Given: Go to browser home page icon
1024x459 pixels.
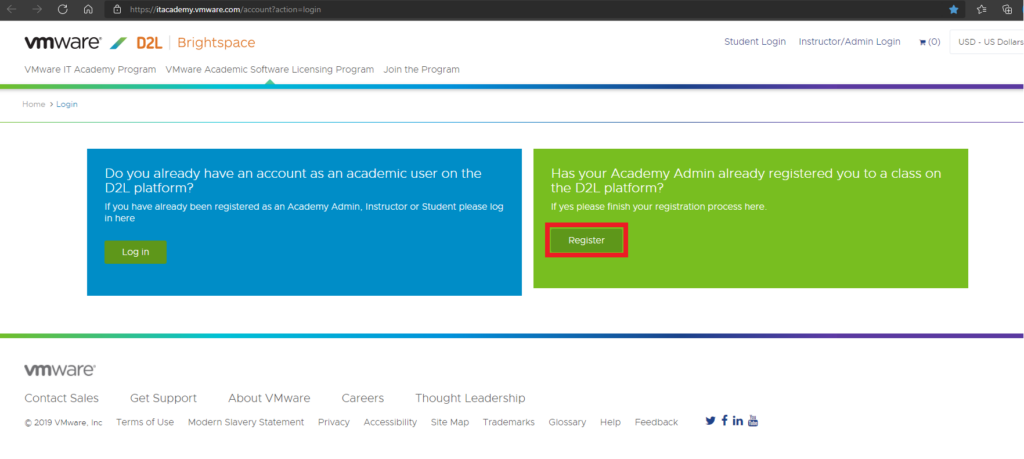Looking at the screenshot, I should [88, 10].
